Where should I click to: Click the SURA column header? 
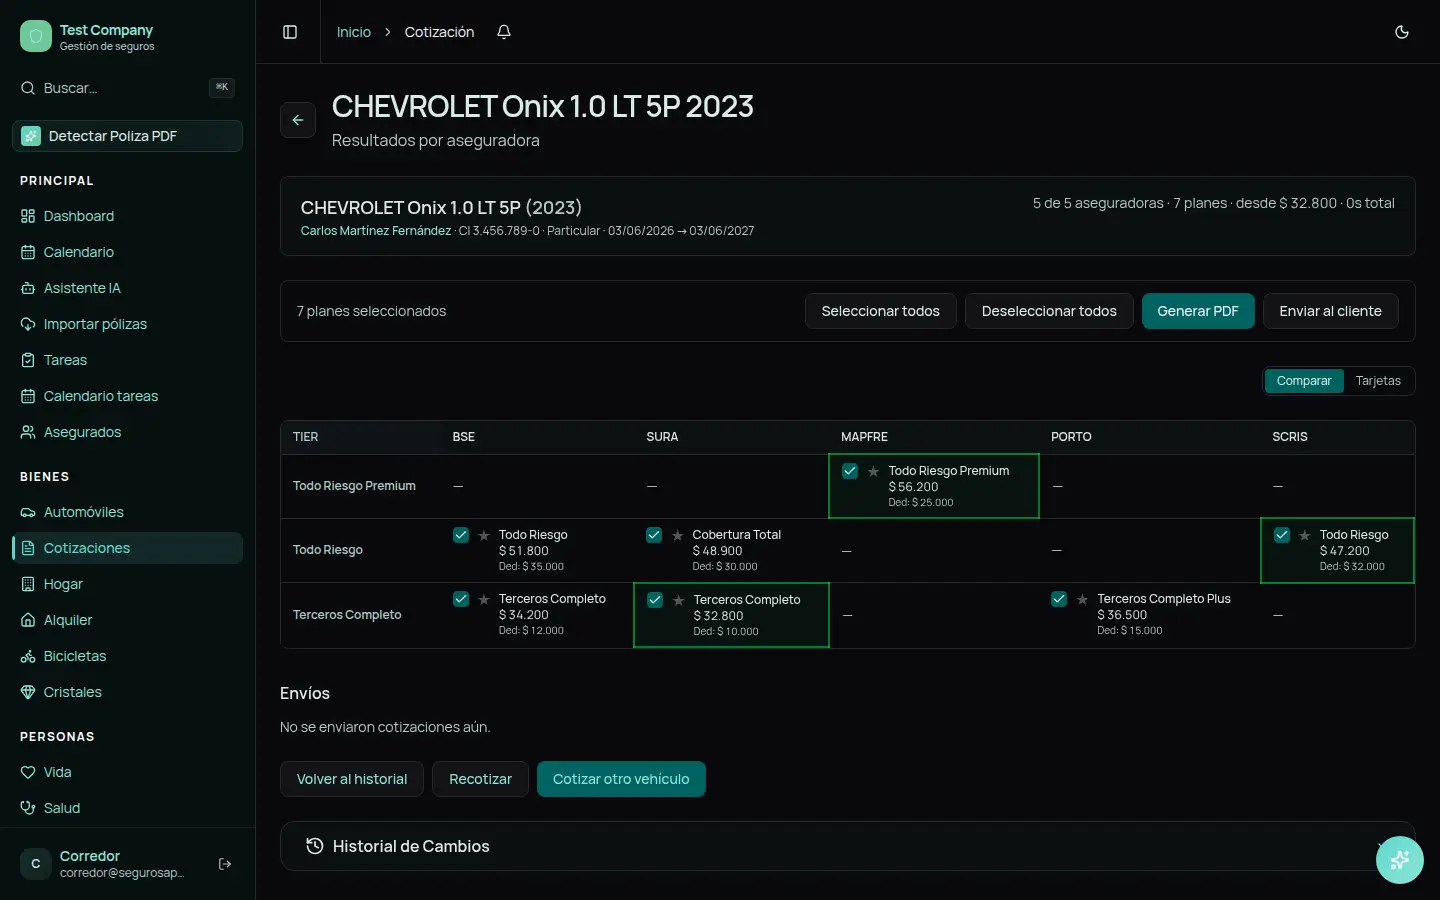click(662, 437)
